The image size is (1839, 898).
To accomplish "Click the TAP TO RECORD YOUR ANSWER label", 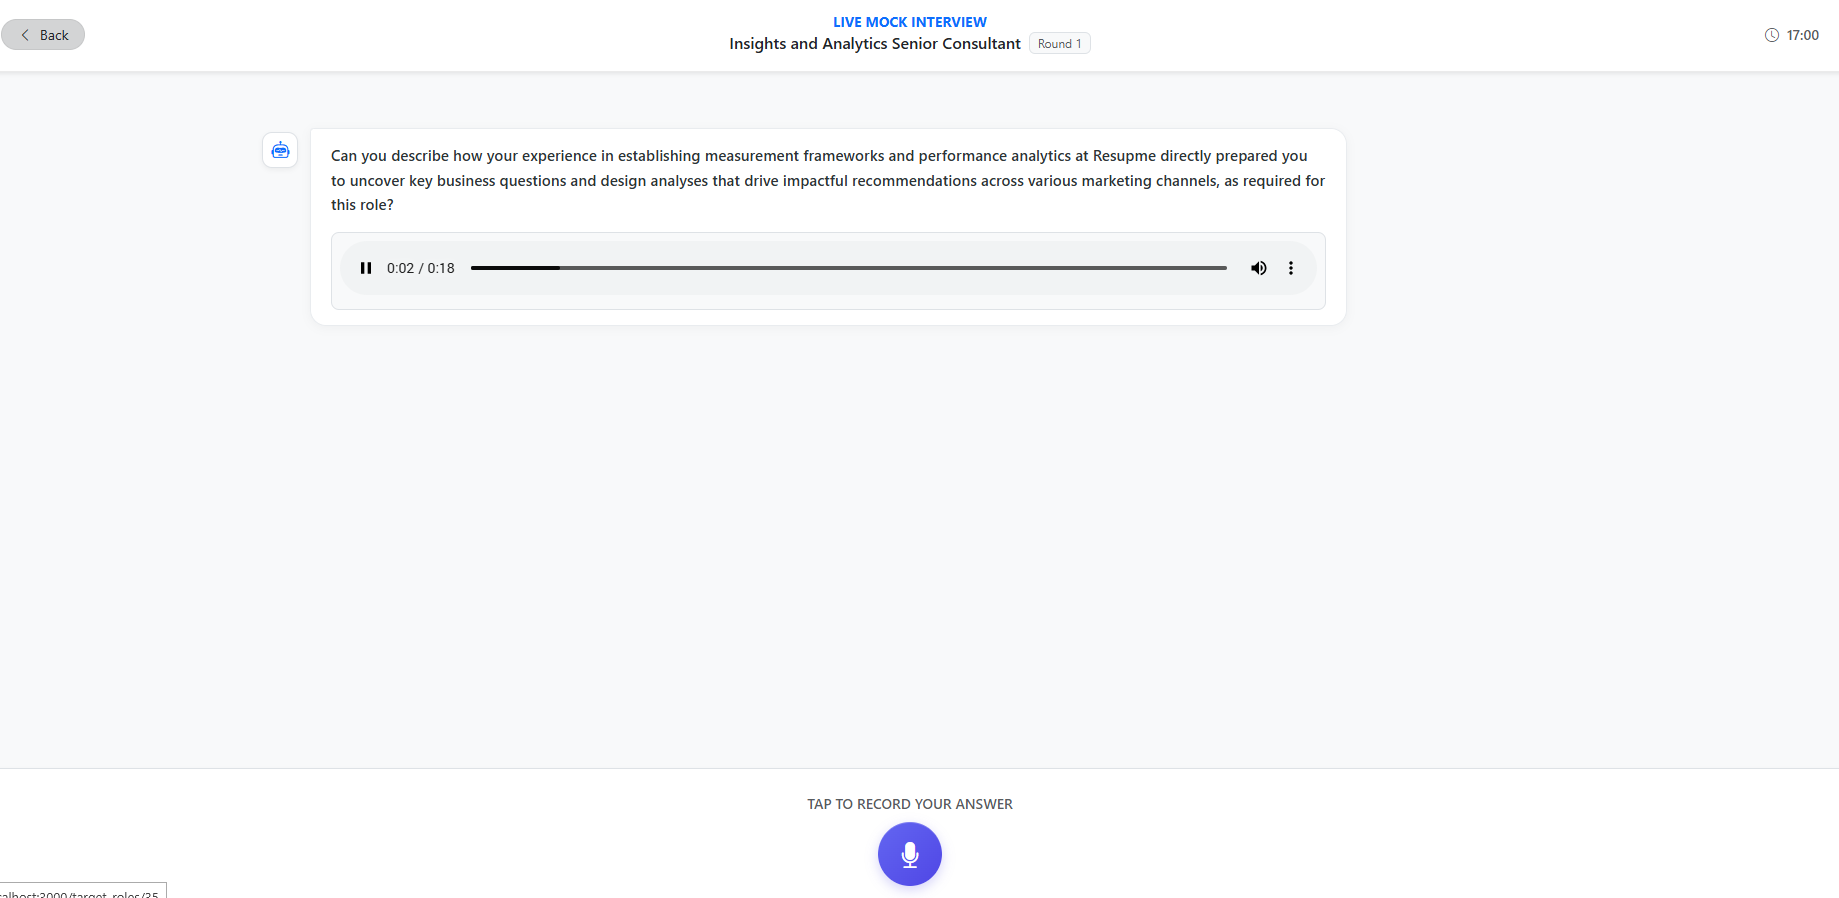I will coord(910,804).
